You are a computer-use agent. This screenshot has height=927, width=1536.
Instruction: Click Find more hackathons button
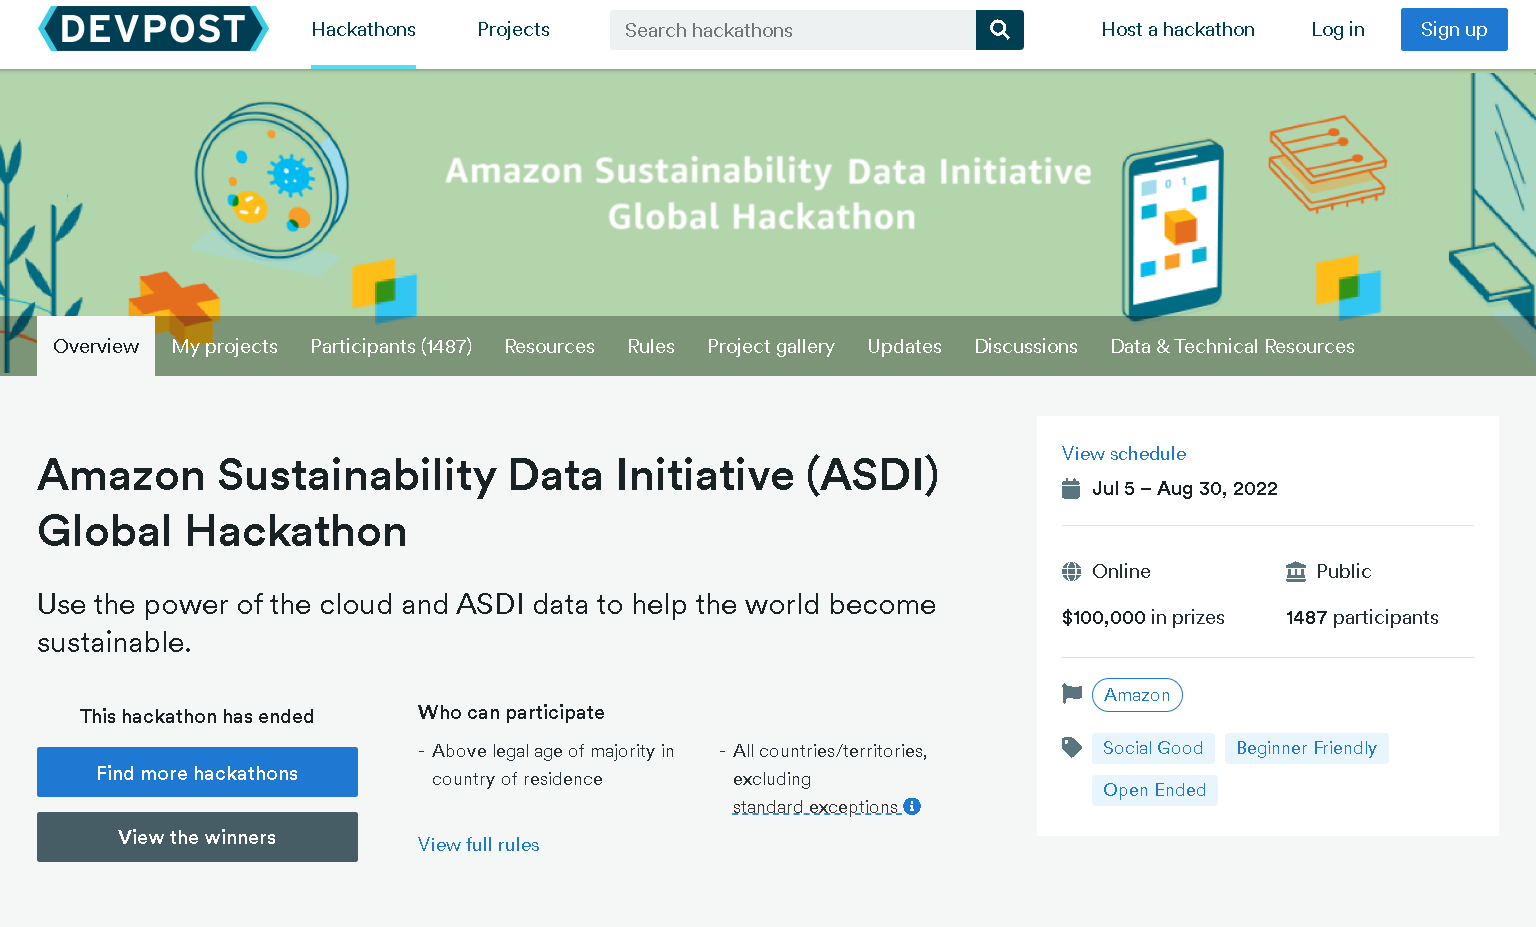(x=197, y=772)
